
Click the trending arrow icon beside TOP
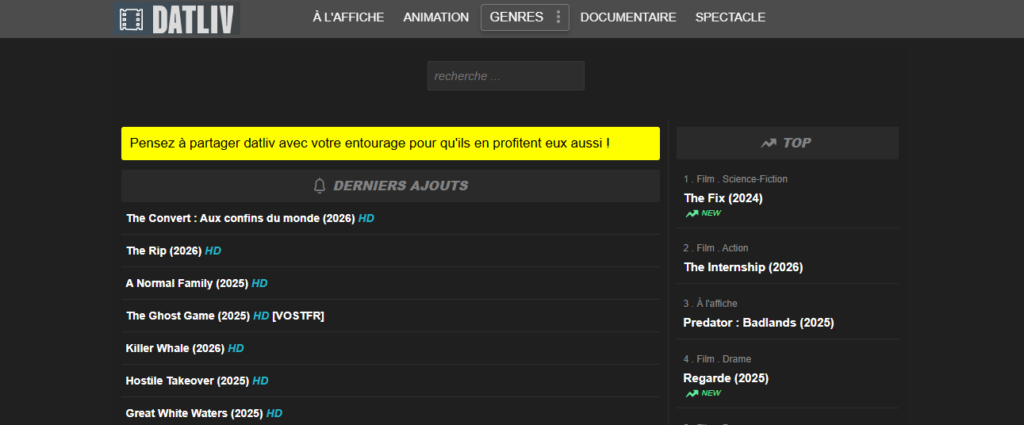click(768, 143)
